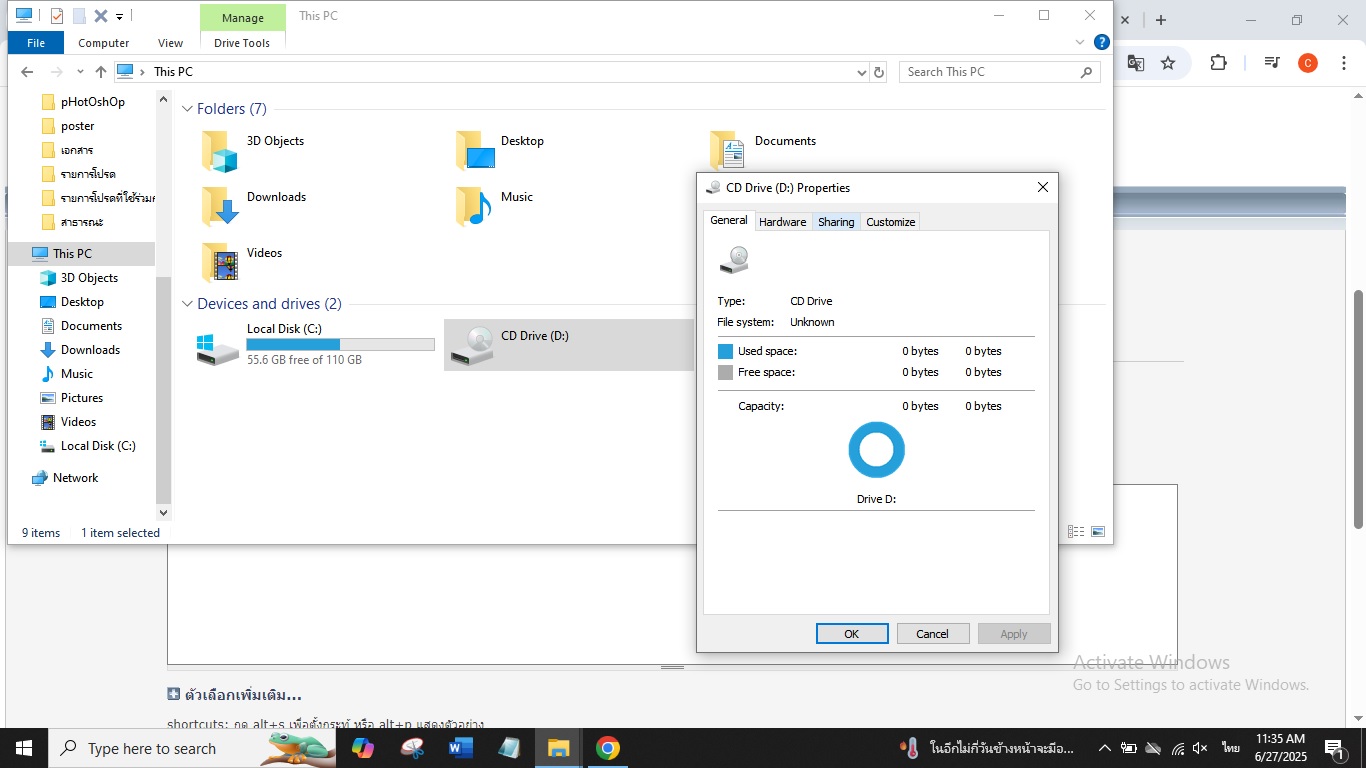Select the Downloads folder in main pane
Image resolution: width=1366 pixels, height=768 pixels.
255,206
